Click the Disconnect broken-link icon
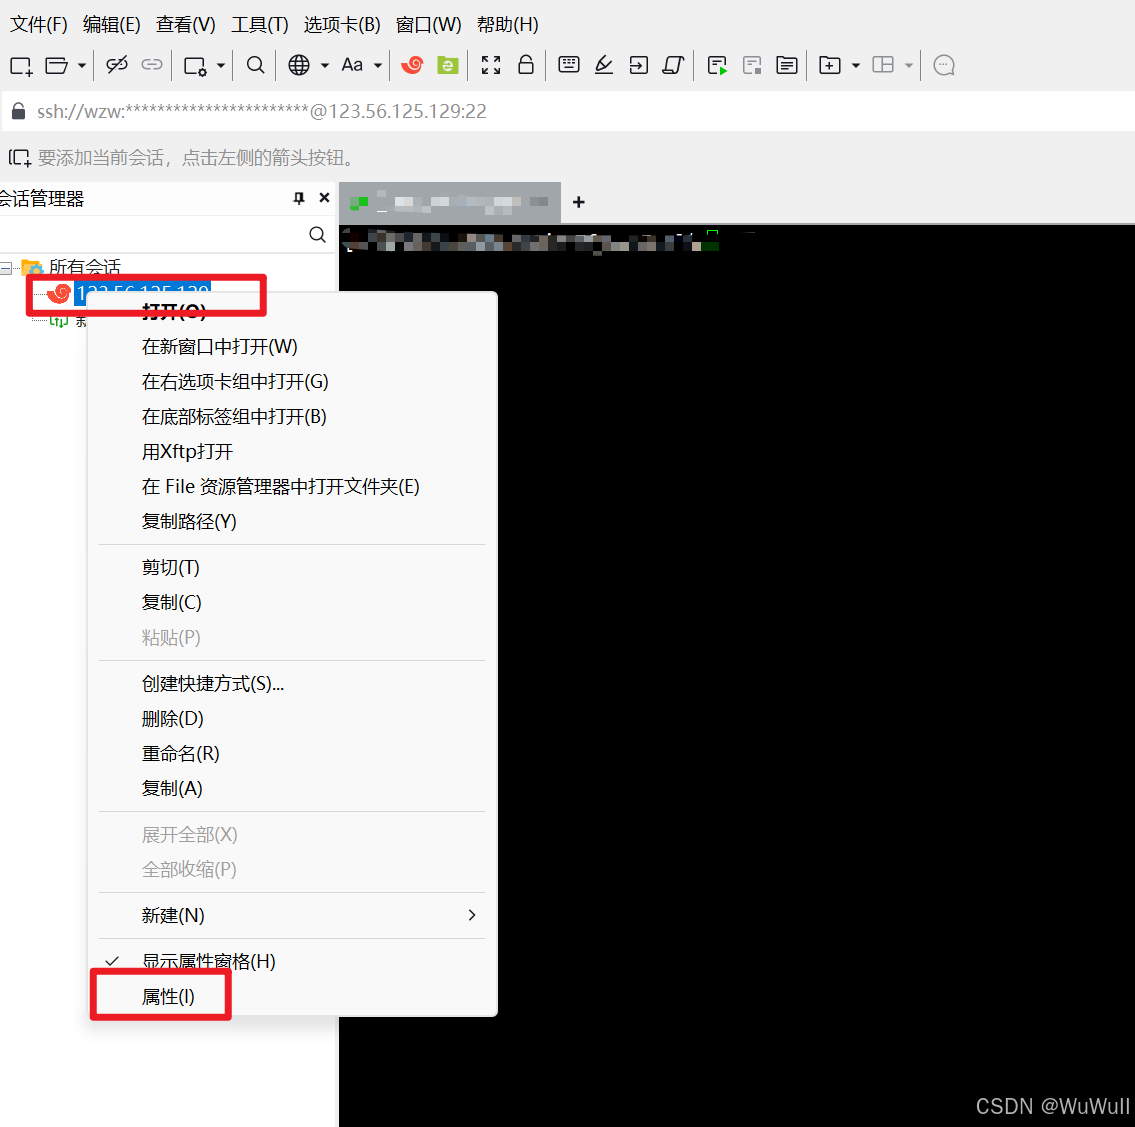The image size is (1135, 1127). pyautogui.click(x=117, y=65)
